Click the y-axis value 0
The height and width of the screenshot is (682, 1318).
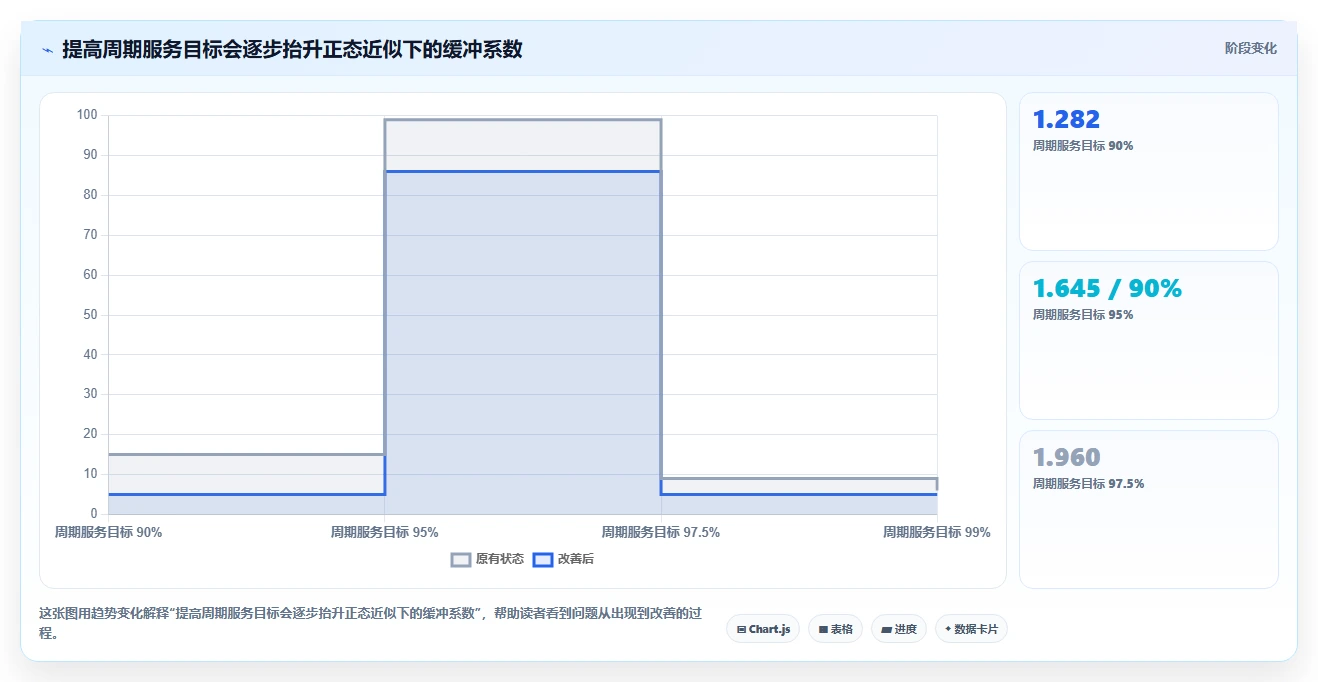coord(94,514)
